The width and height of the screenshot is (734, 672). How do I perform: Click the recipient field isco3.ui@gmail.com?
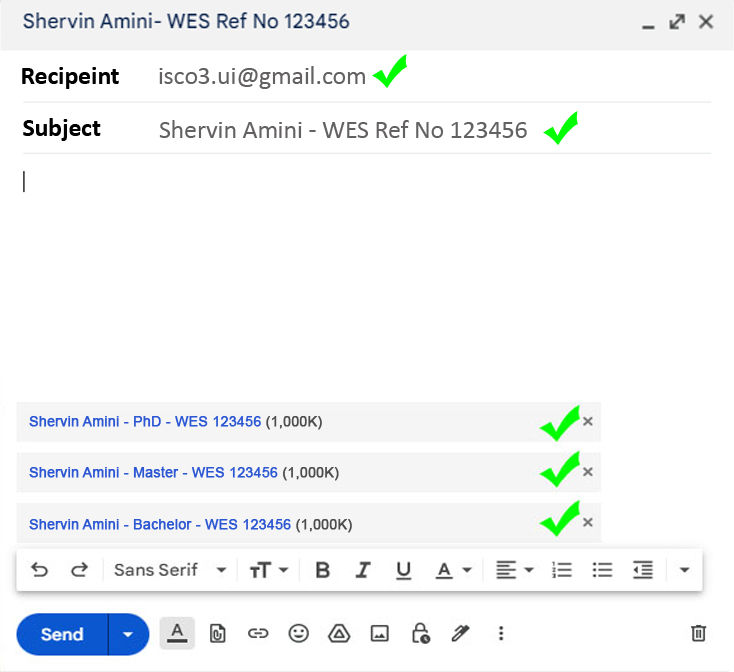(x=262, y=77)
